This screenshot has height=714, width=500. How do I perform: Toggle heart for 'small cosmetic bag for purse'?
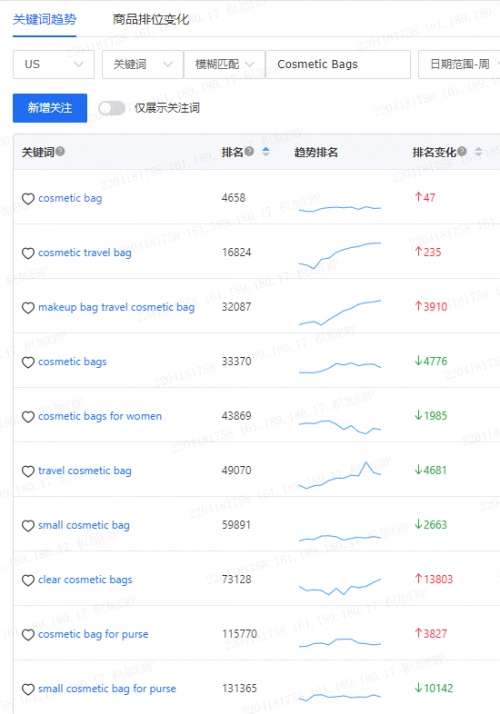(x=28, y=689)
